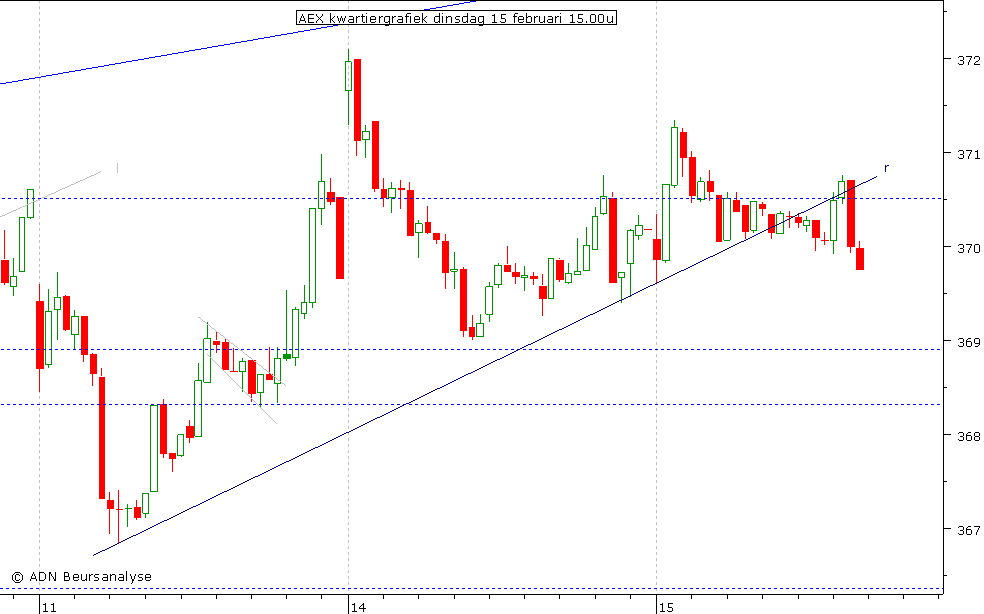The image size is (984, 614).
Task: Click the 372 price axis label
Action: point(968,60)
